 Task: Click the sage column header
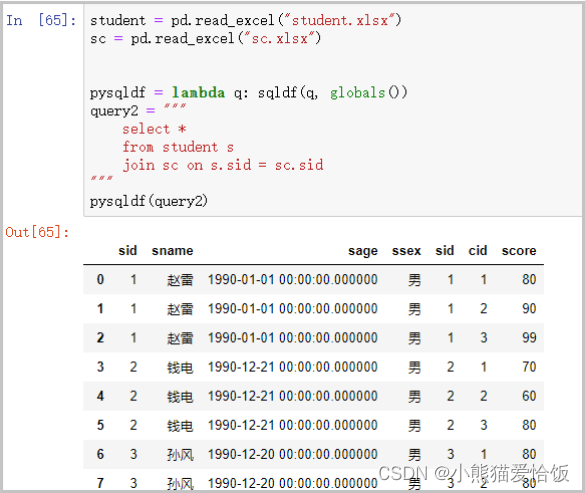[x=363, y=251]
